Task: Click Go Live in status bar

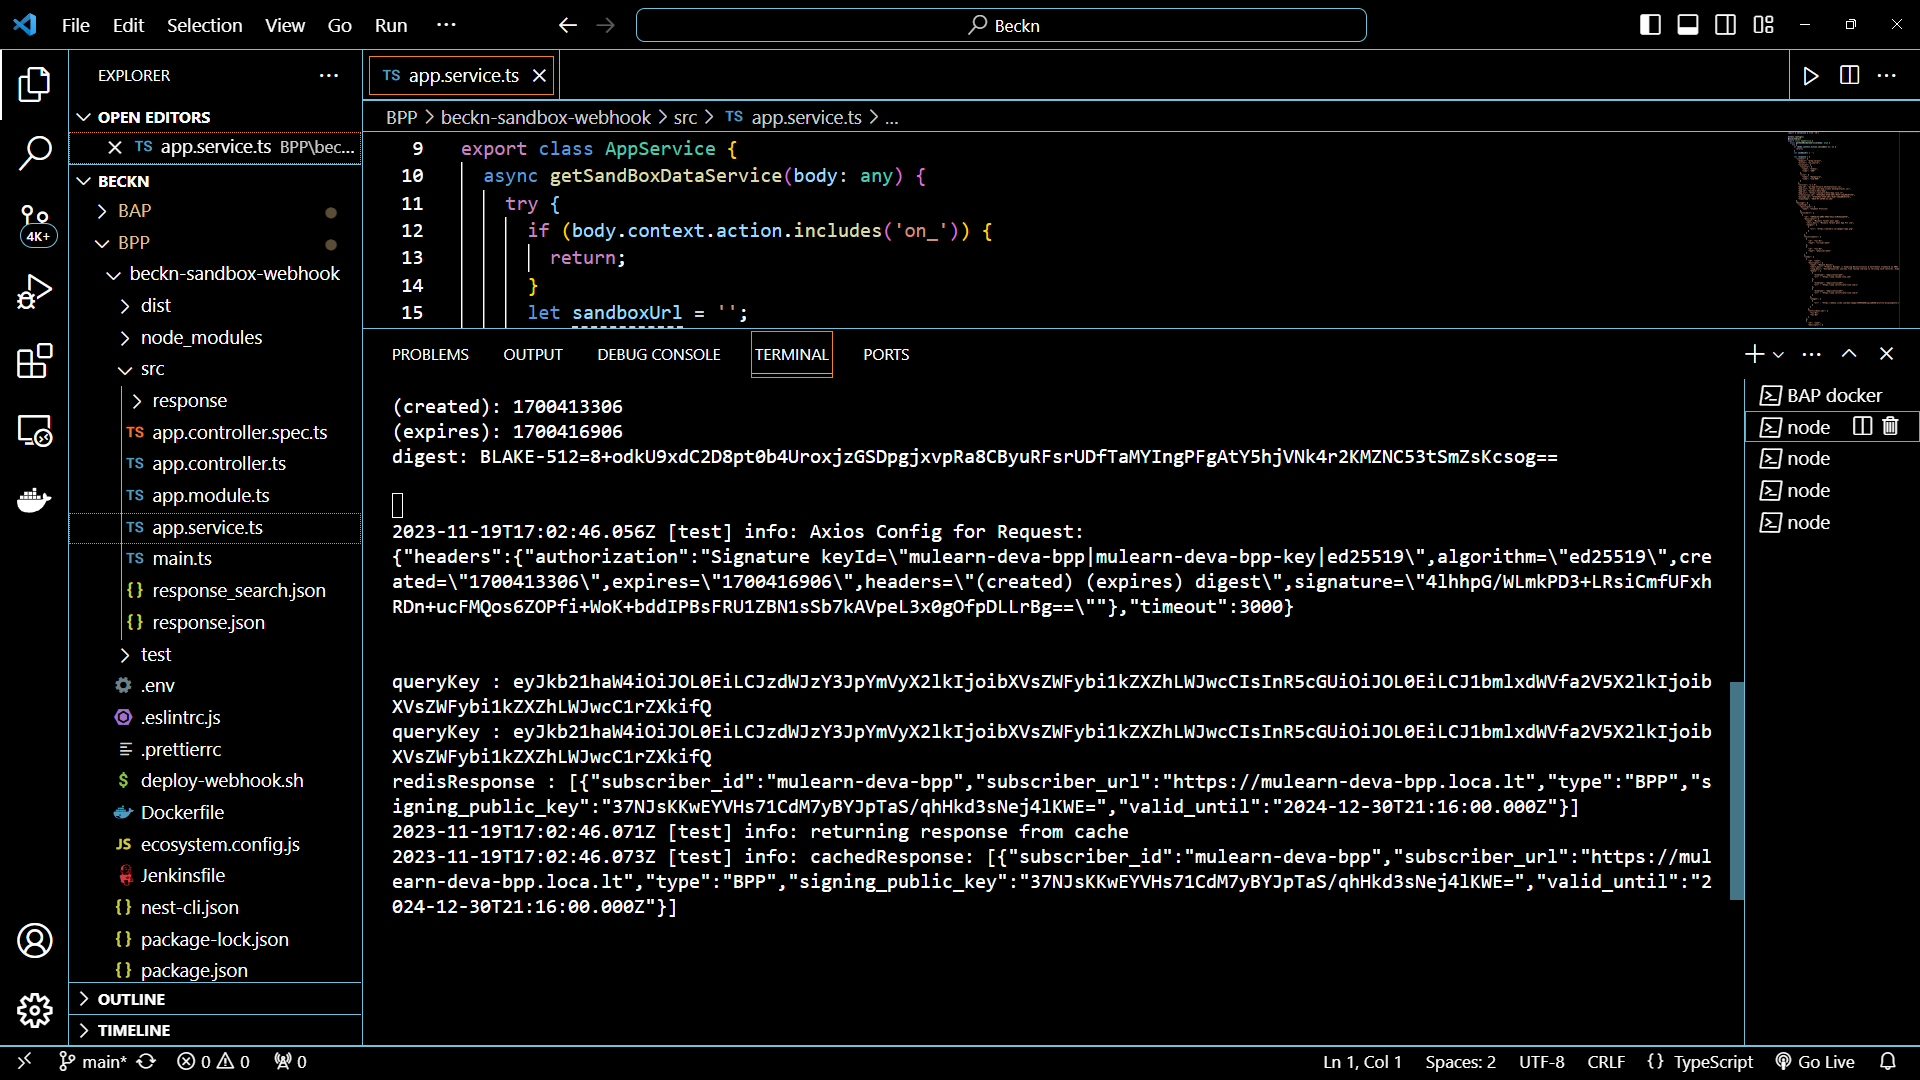Action: (1815, 1062)
